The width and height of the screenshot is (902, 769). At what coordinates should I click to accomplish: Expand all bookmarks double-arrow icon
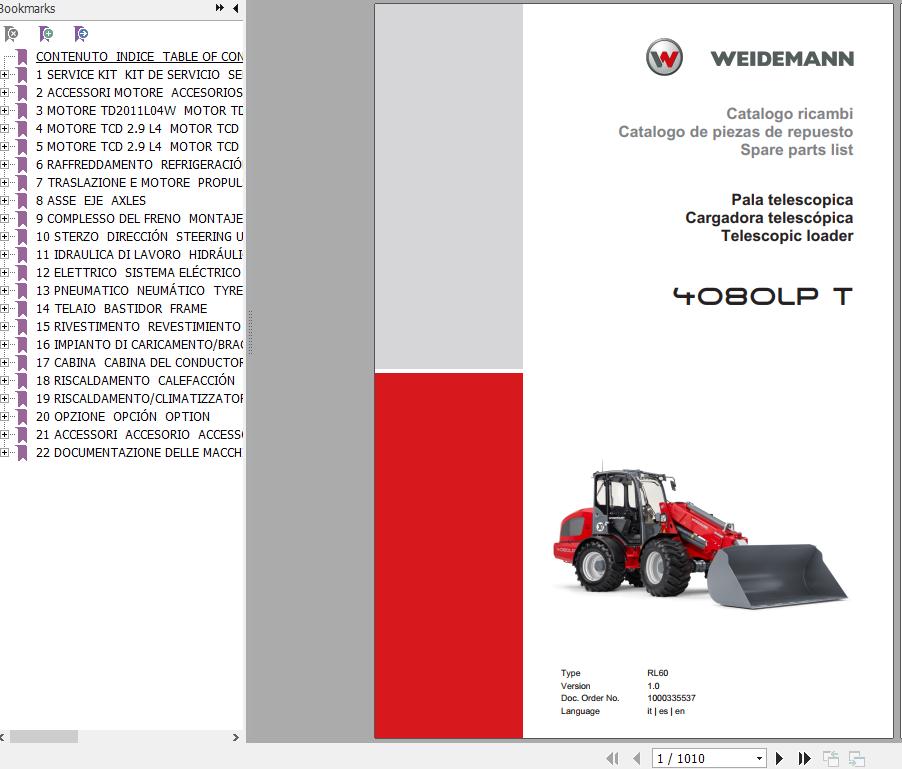[220, 8]
